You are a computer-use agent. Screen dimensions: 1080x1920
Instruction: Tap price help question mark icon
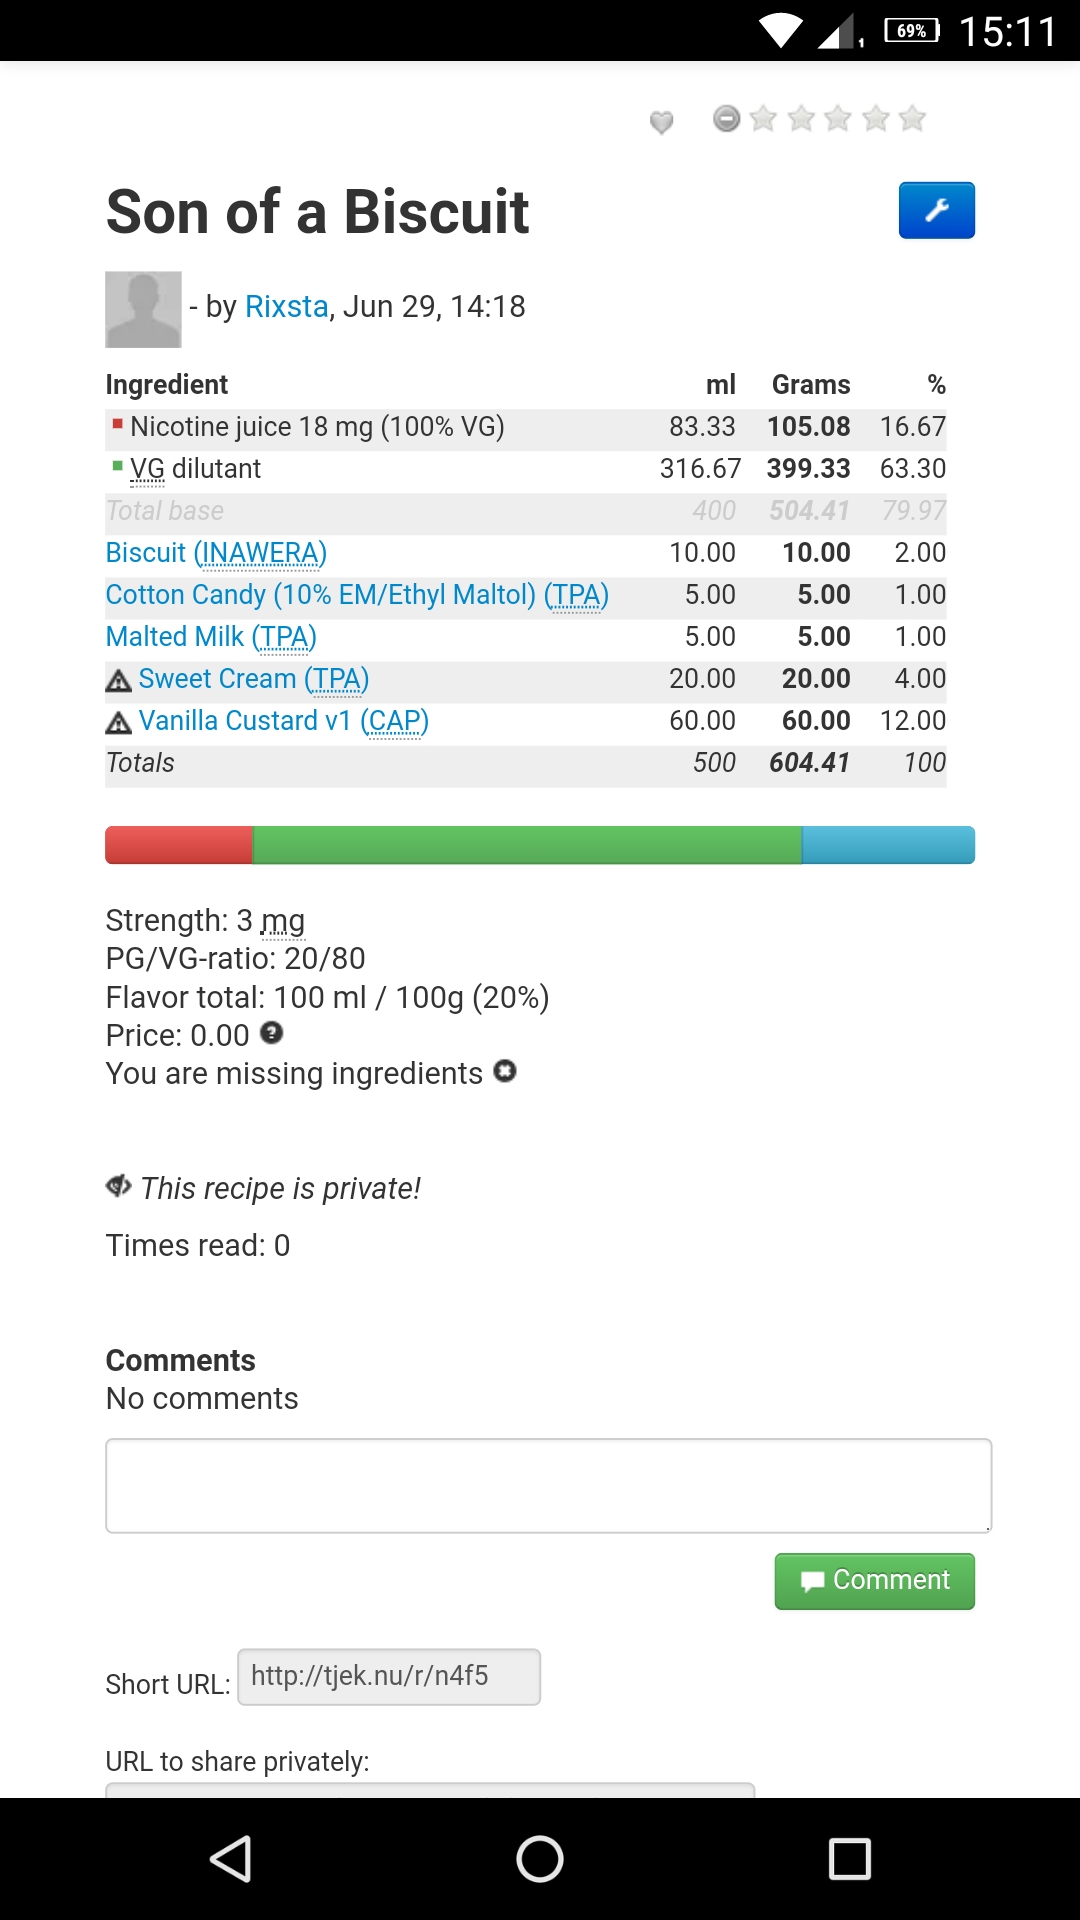[x=272, y=1033]
